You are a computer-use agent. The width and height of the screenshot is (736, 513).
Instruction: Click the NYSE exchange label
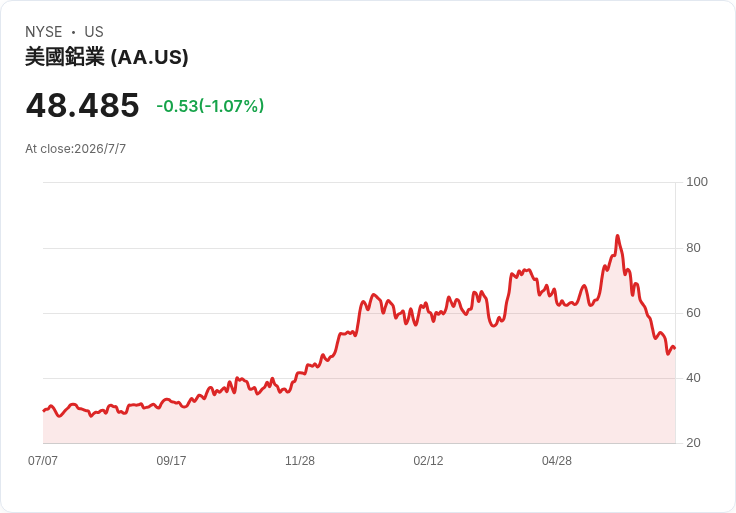click(x=44, y=32)
